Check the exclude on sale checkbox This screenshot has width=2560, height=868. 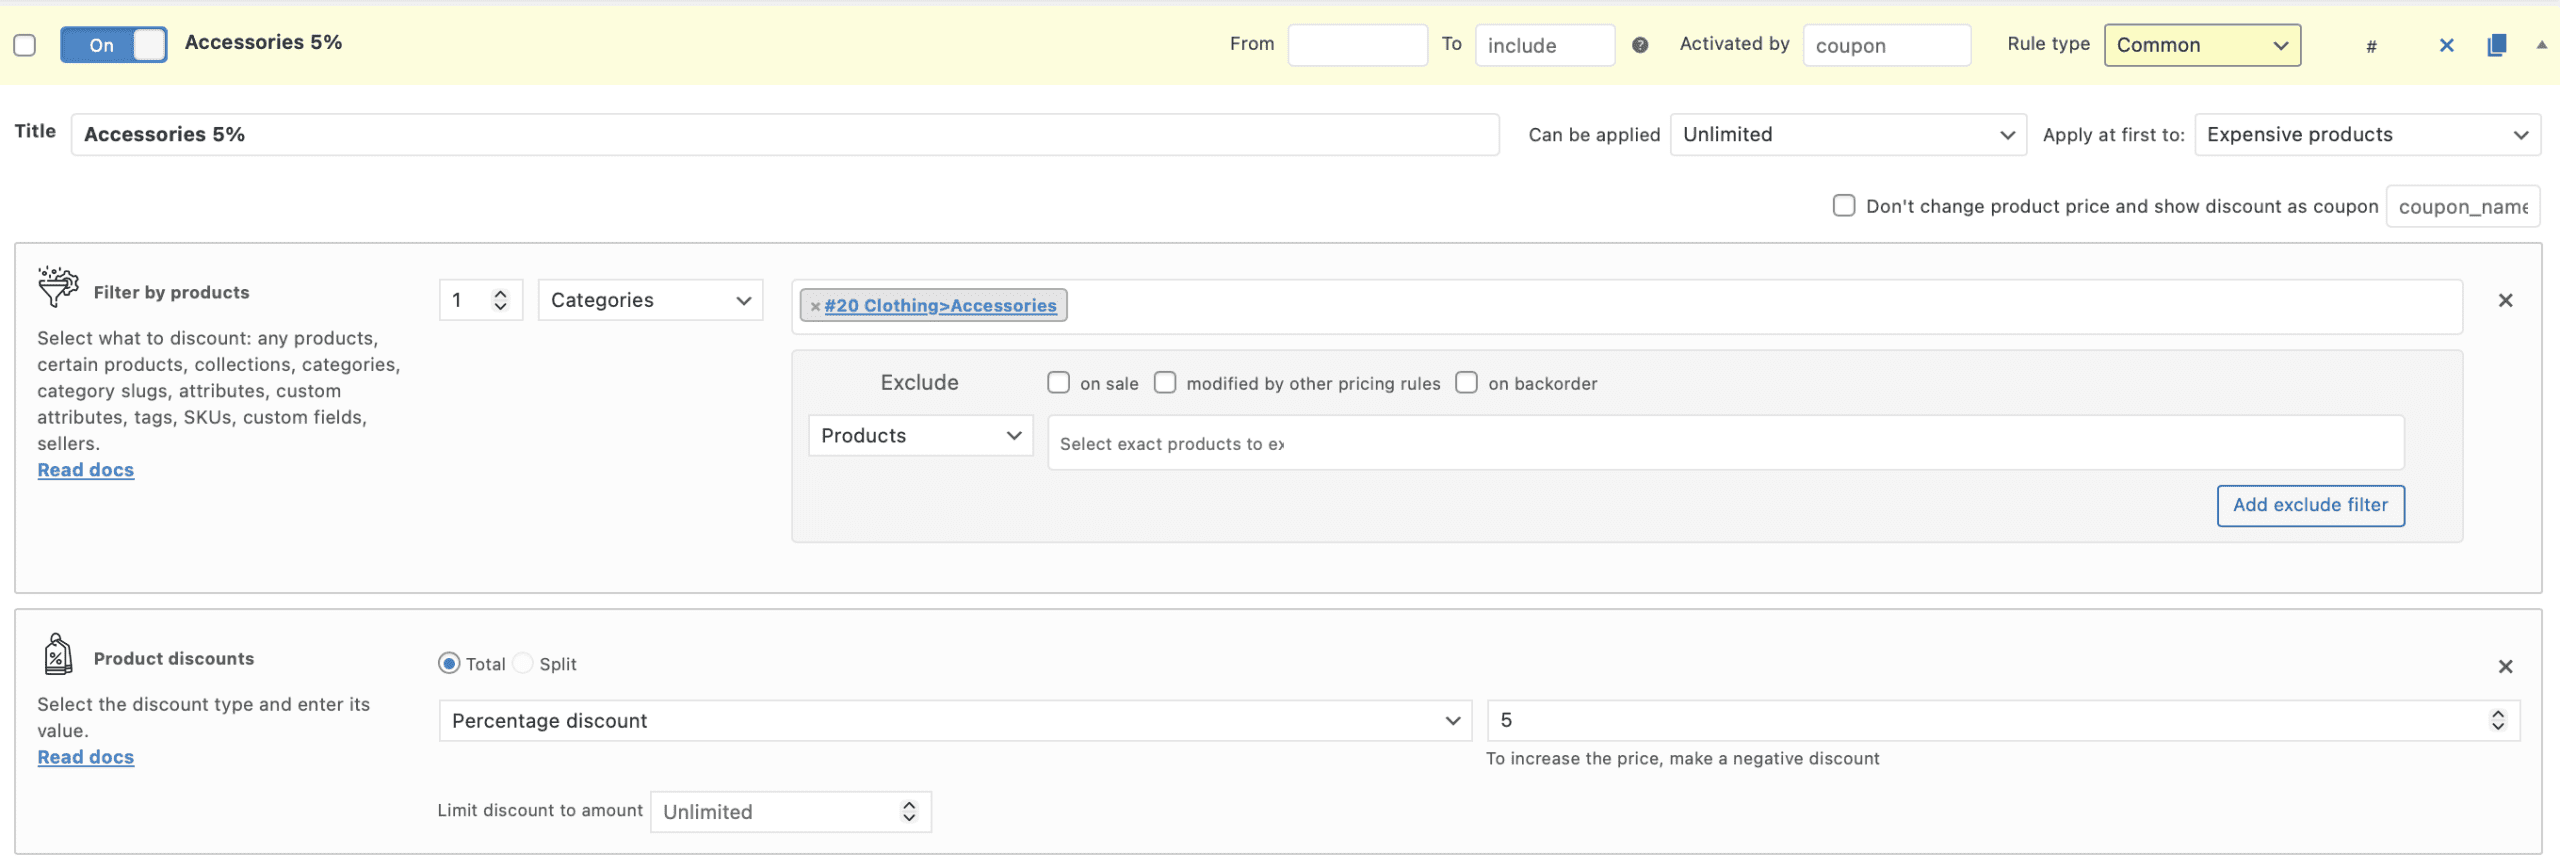[1058, 383]
